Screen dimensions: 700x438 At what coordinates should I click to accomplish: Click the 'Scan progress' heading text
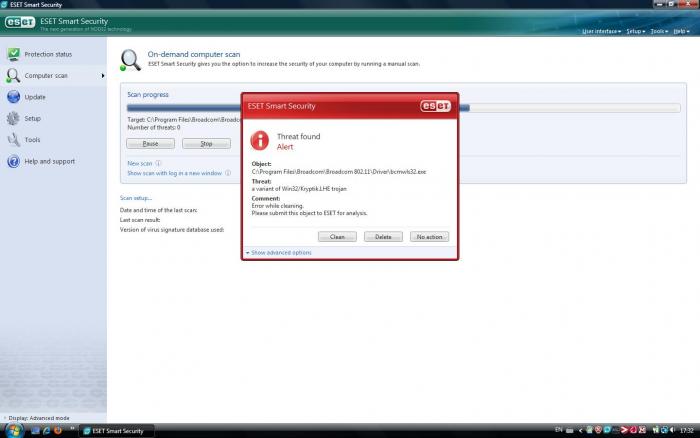pyautogui.click(x=148, y=95)
